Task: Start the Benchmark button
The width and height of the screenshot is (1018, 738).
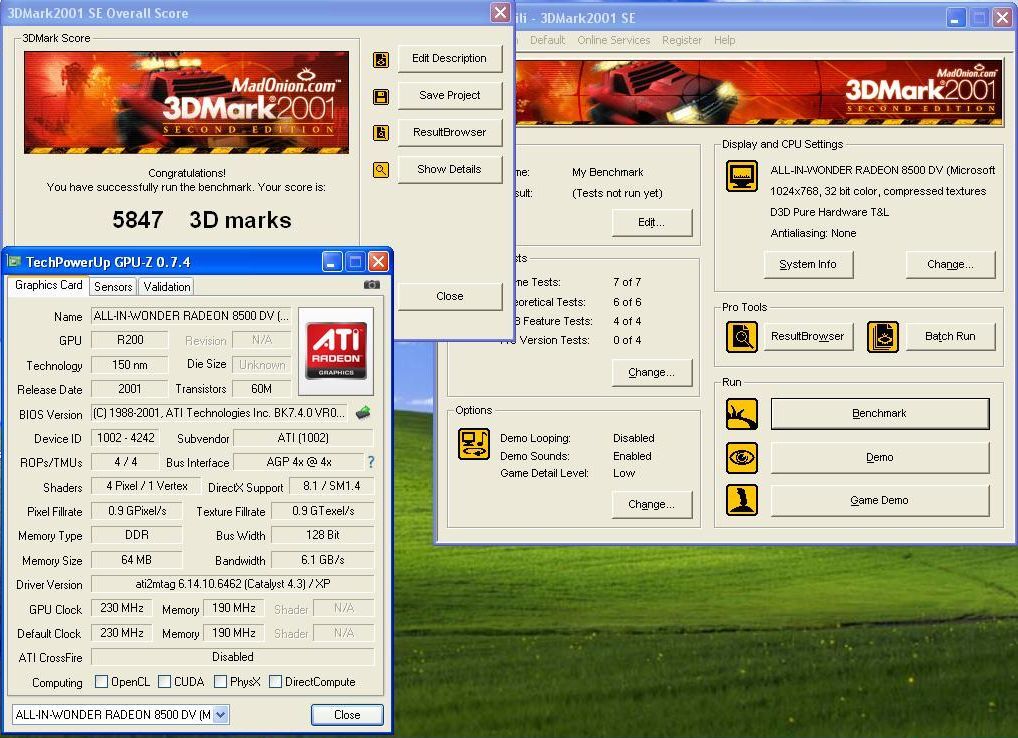Action: coord(880,413)
